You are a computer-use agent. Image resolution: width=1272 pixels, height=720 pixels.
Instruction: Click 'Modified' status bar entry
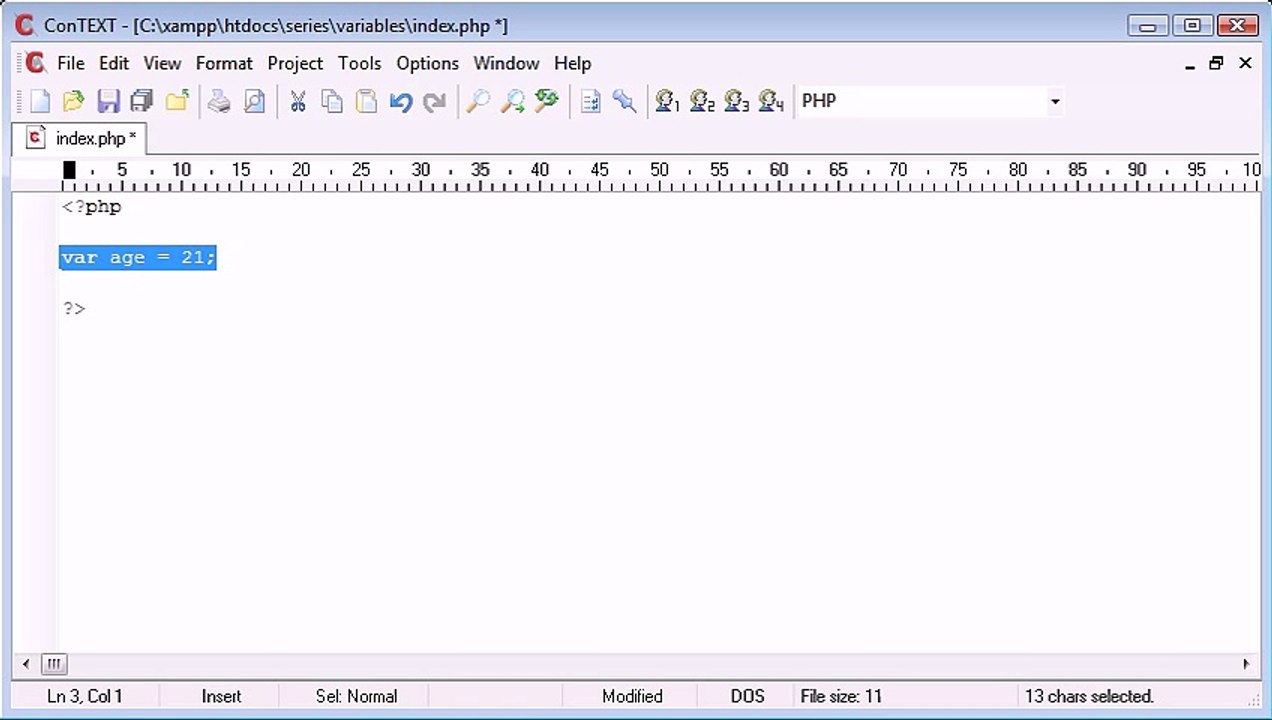pyautogui.click(x=632, y=696)
